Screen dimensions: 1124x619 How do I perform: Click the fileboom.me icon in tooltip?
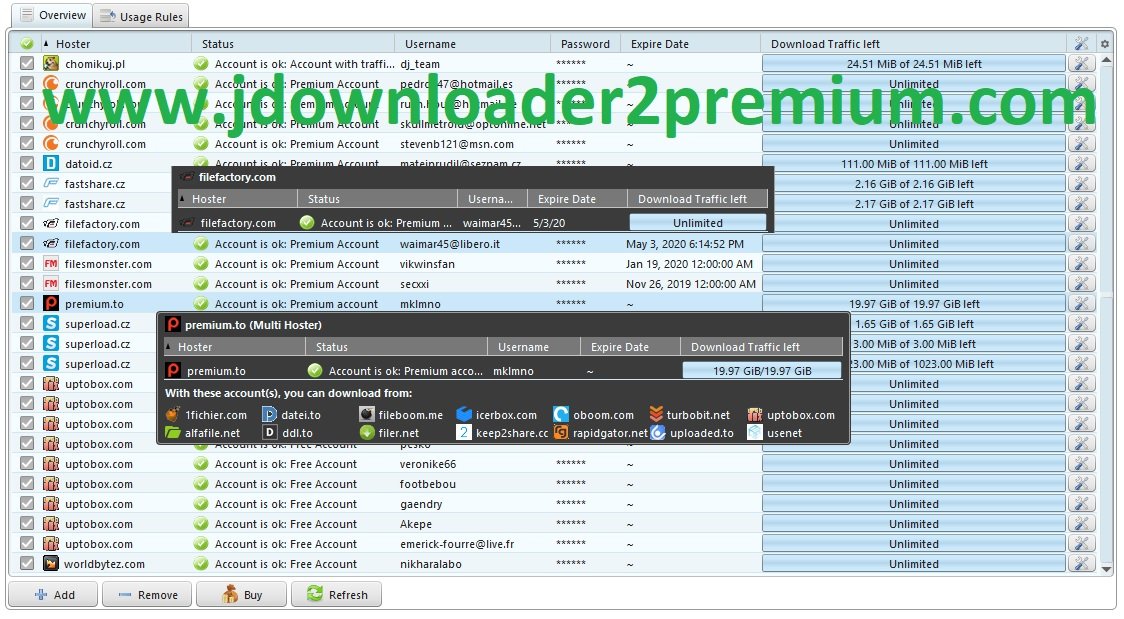tap(367, 415)
